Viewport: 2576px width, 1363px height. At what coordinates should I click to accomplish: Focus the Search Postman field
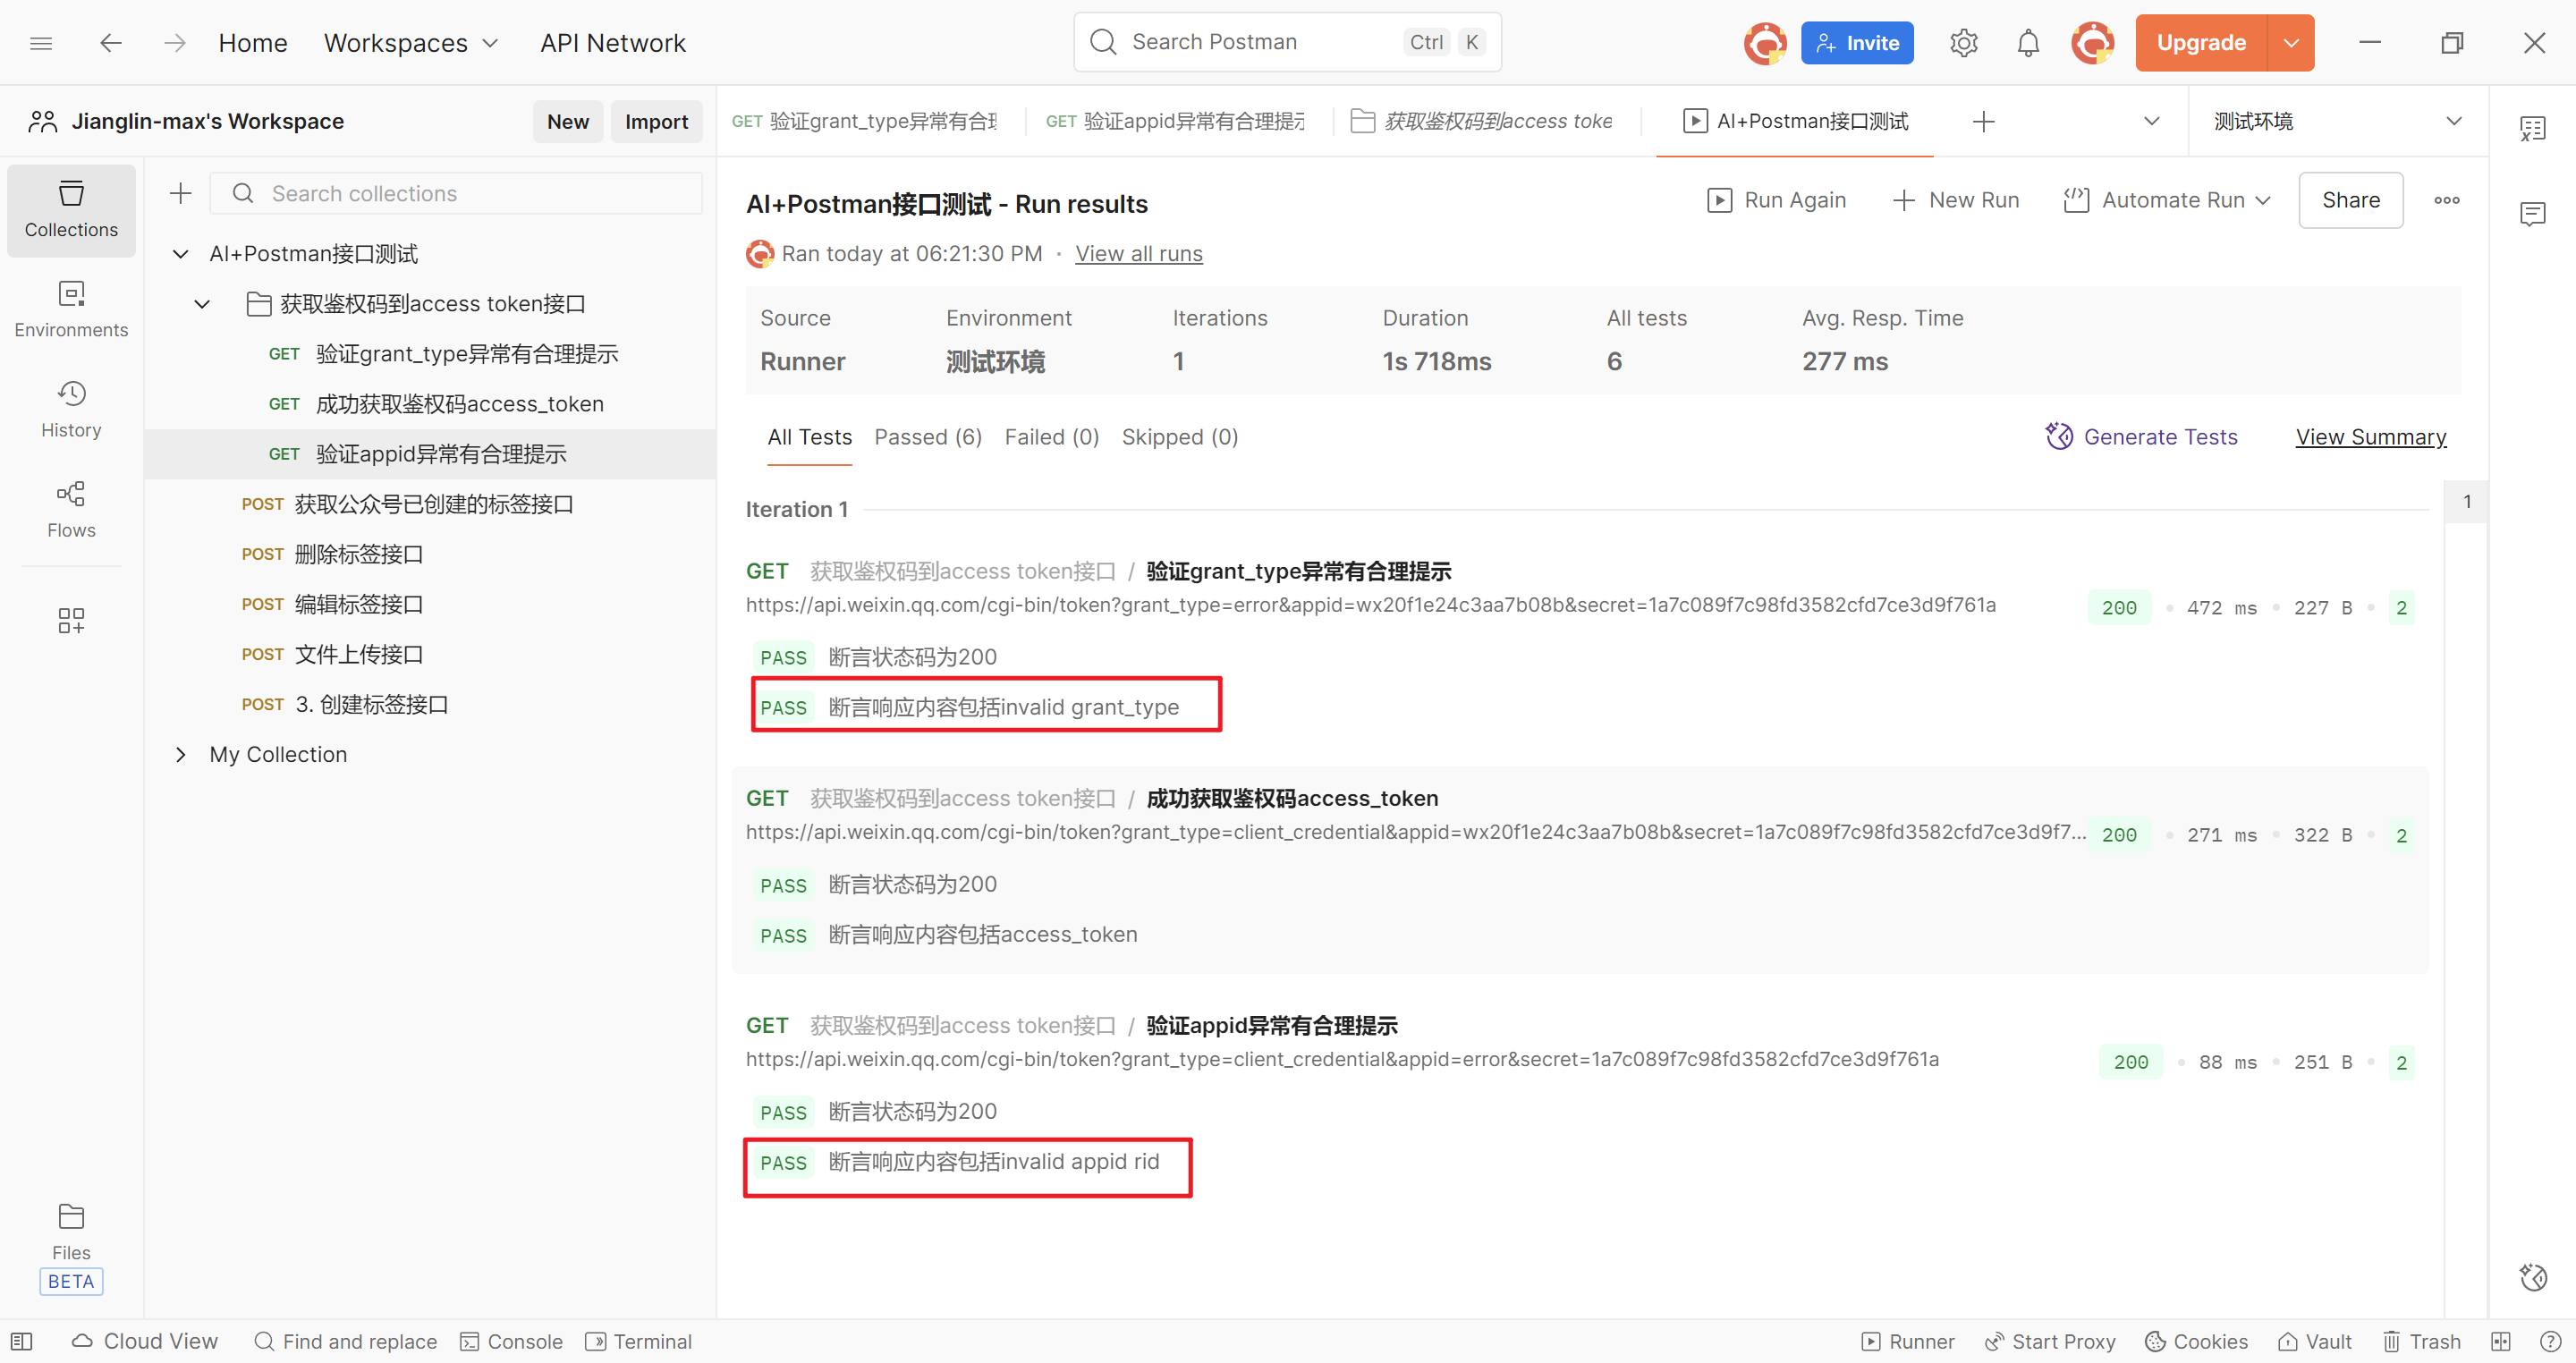1287,42
